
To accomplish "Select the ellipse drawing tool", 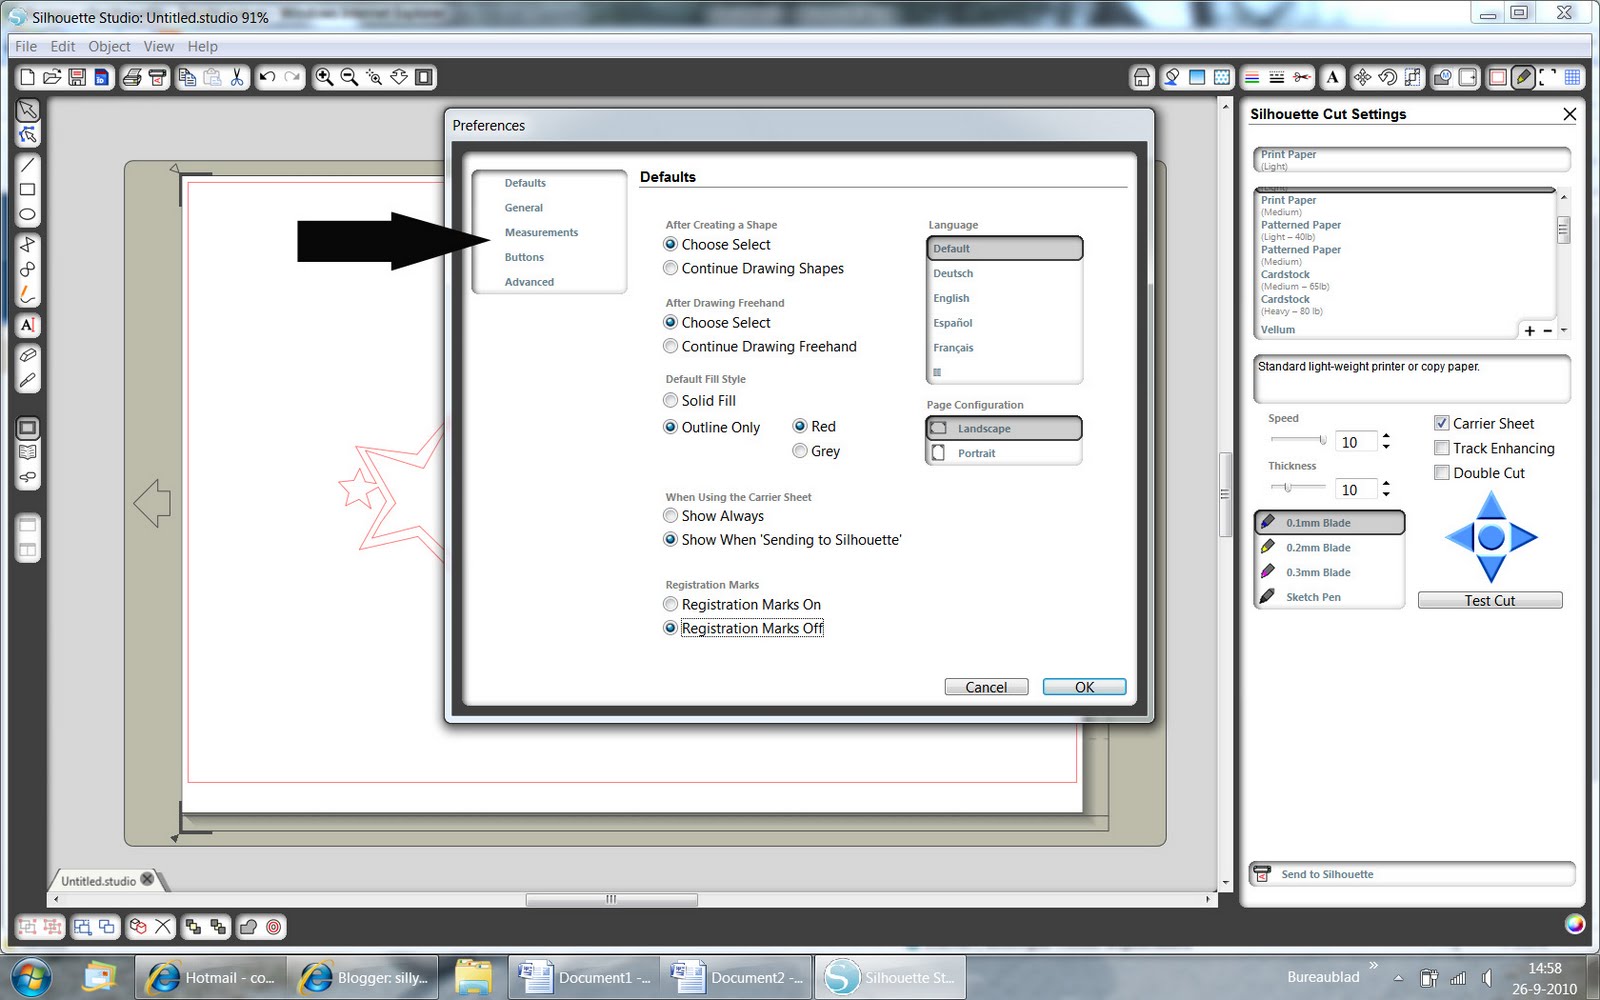I will point(28,215).
